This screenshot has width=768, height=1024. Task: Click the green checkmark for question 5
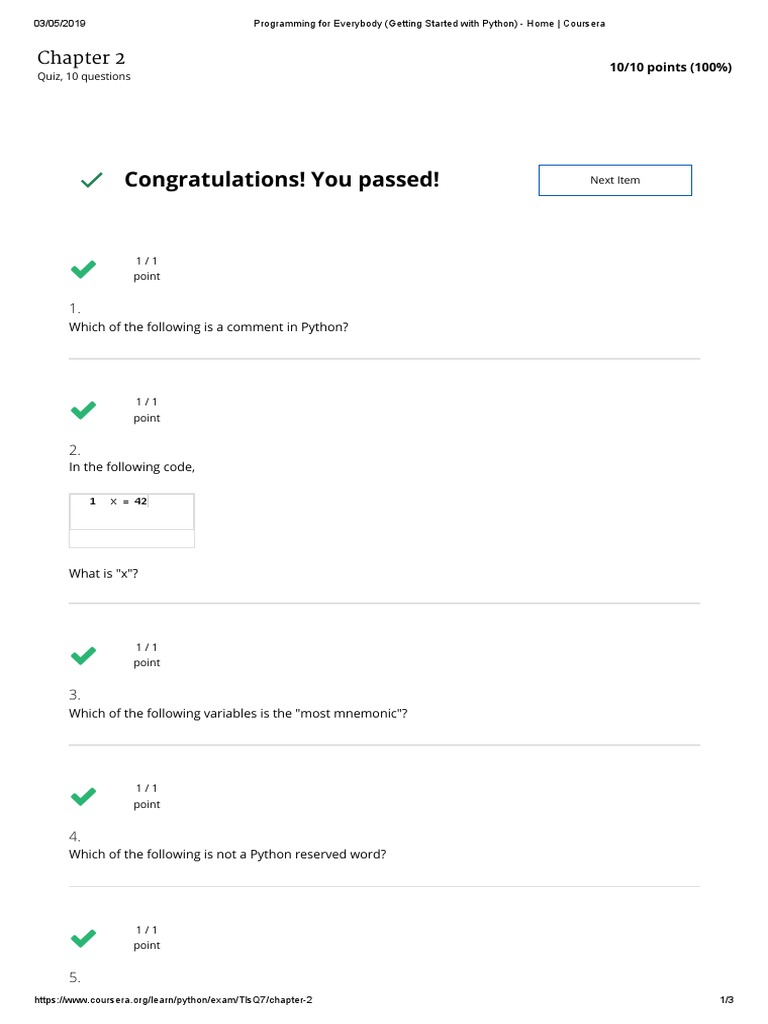point(83,938)
